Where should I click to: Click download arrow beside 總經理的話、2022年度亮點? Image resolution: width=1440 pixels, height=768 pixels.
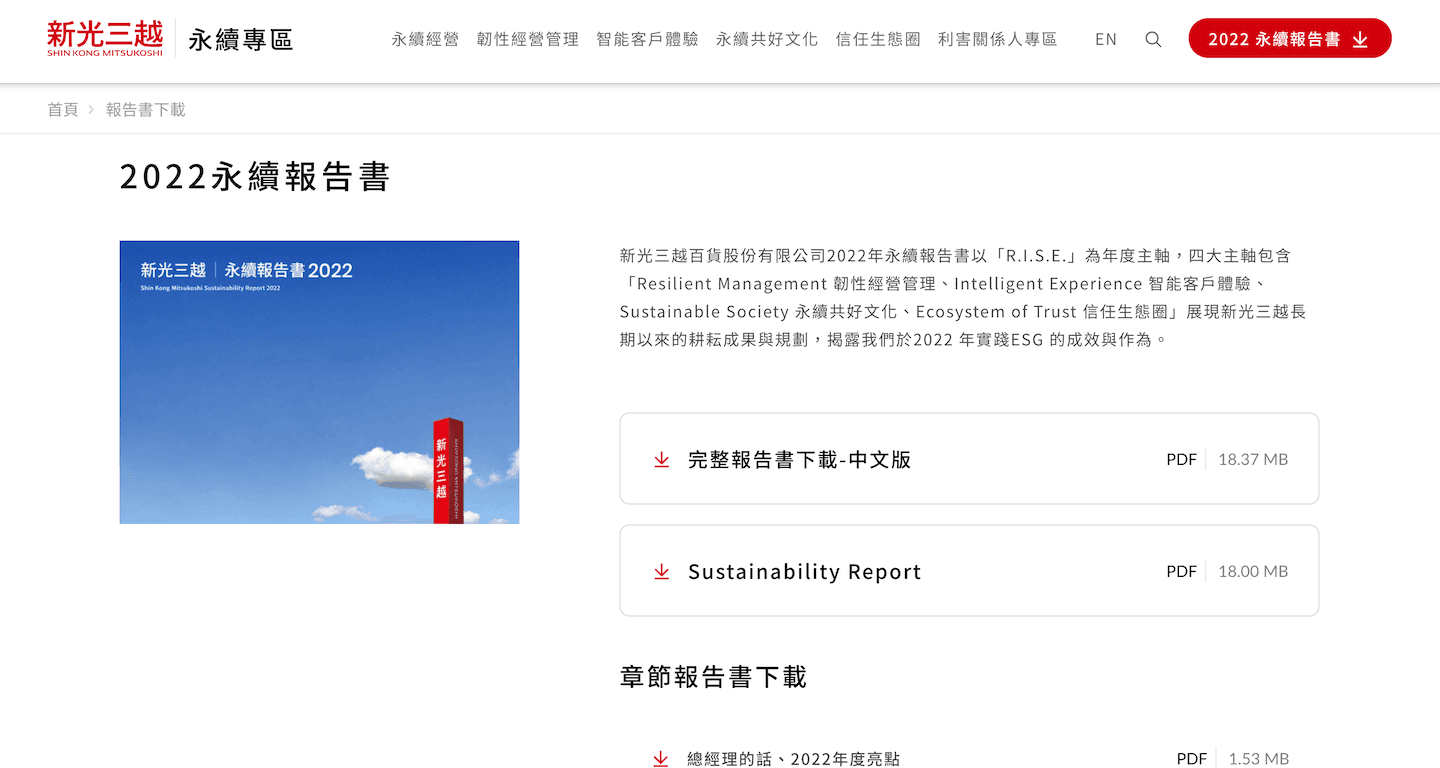click(x=661, y=759)
